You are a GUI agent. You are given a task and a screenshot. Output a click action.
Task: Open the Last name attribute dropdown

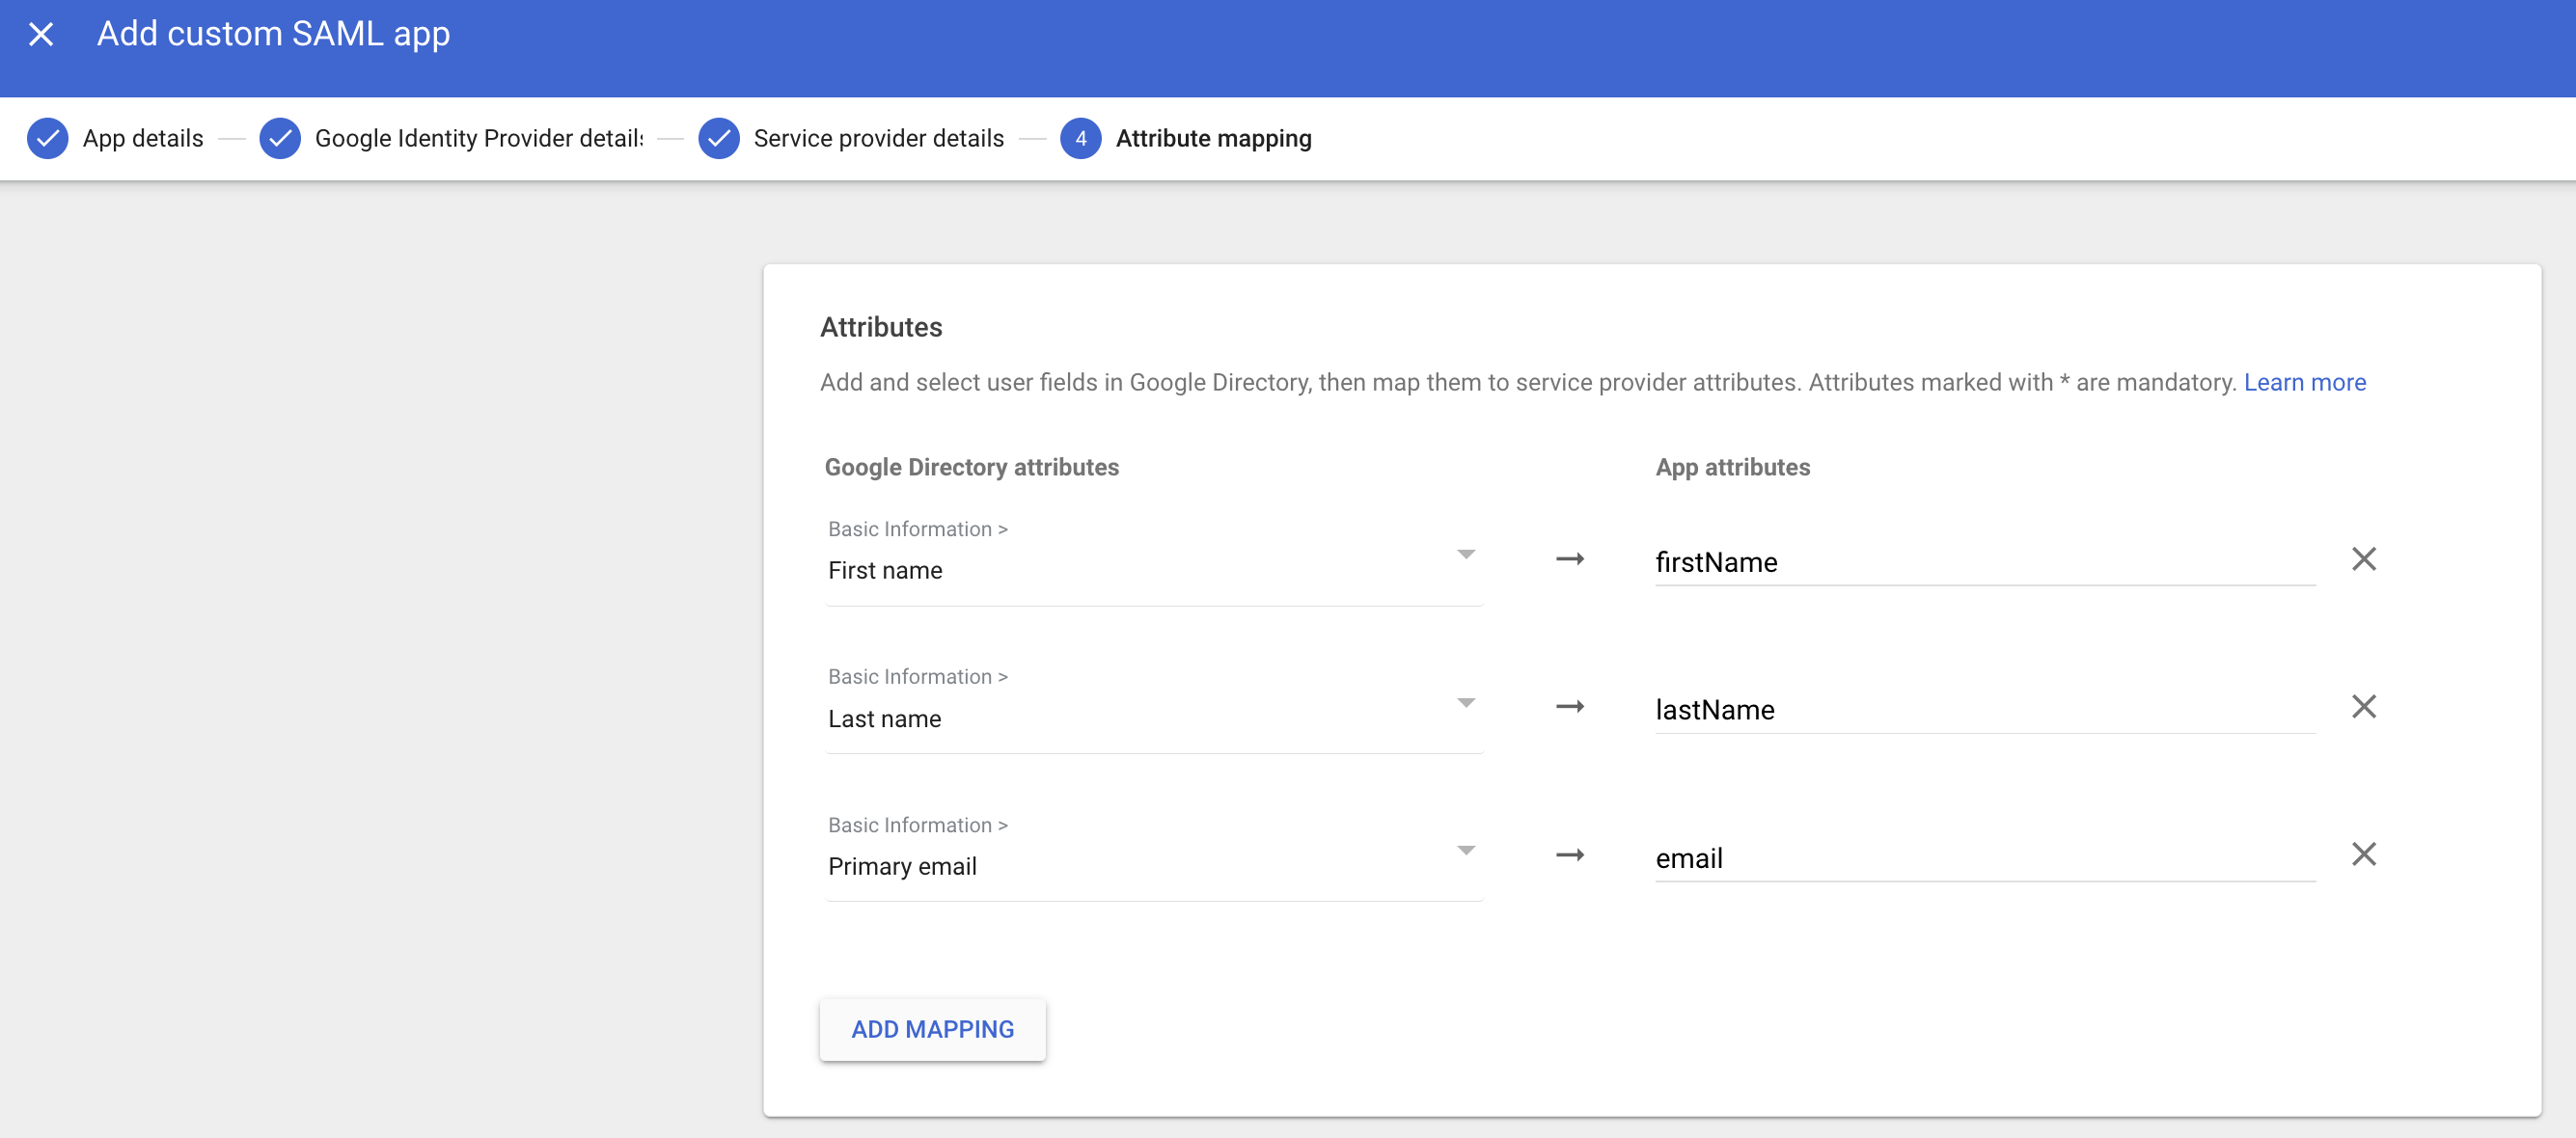tap(1465, 701)
